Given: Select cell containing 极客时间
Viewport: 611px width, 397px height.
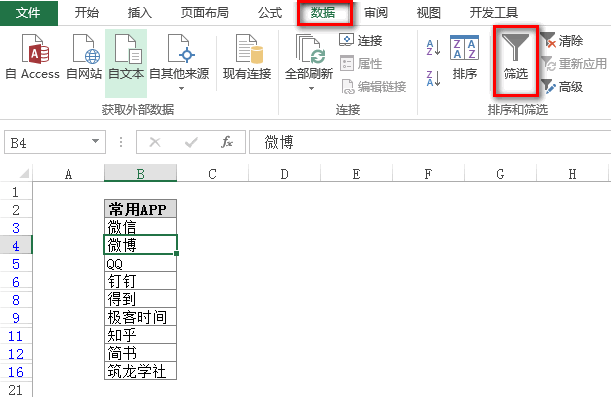Looking at the screenshot, I should (140, 317).
